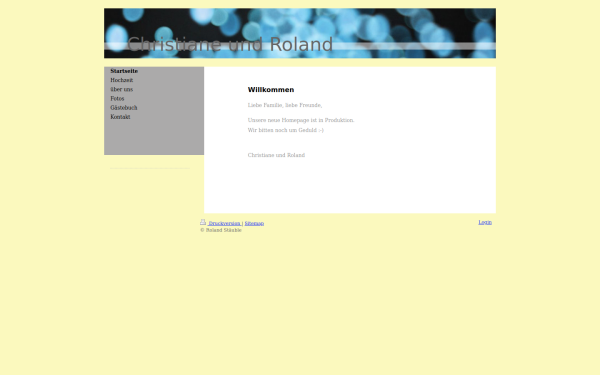Click 'Unsere neue Homepage ist in Produktion.'
Viewport: 600px width, 375px height.
(301, 120)
